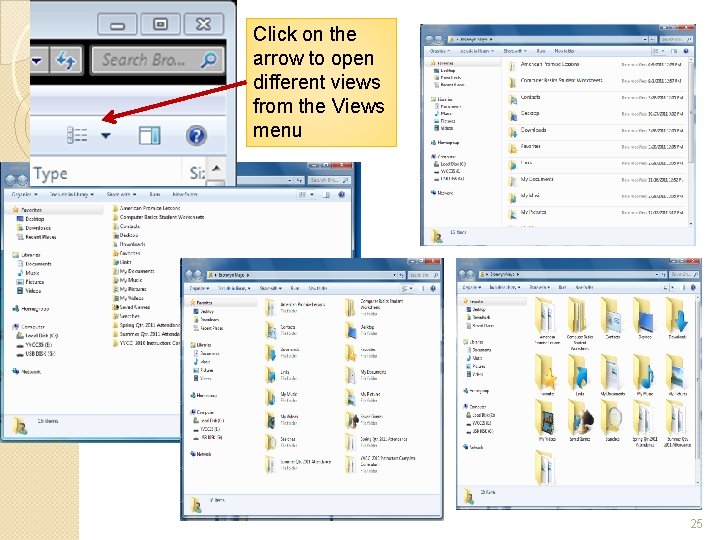Open My Music folder in large-icons window
The width and height of the screenshot is (720, 540).
tap(645, 375)
